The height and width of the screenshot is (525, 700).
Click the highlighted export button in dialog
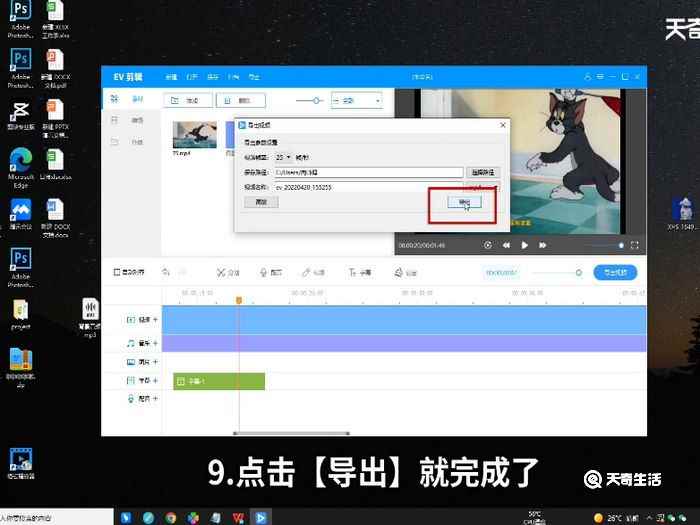coord(464,202)
